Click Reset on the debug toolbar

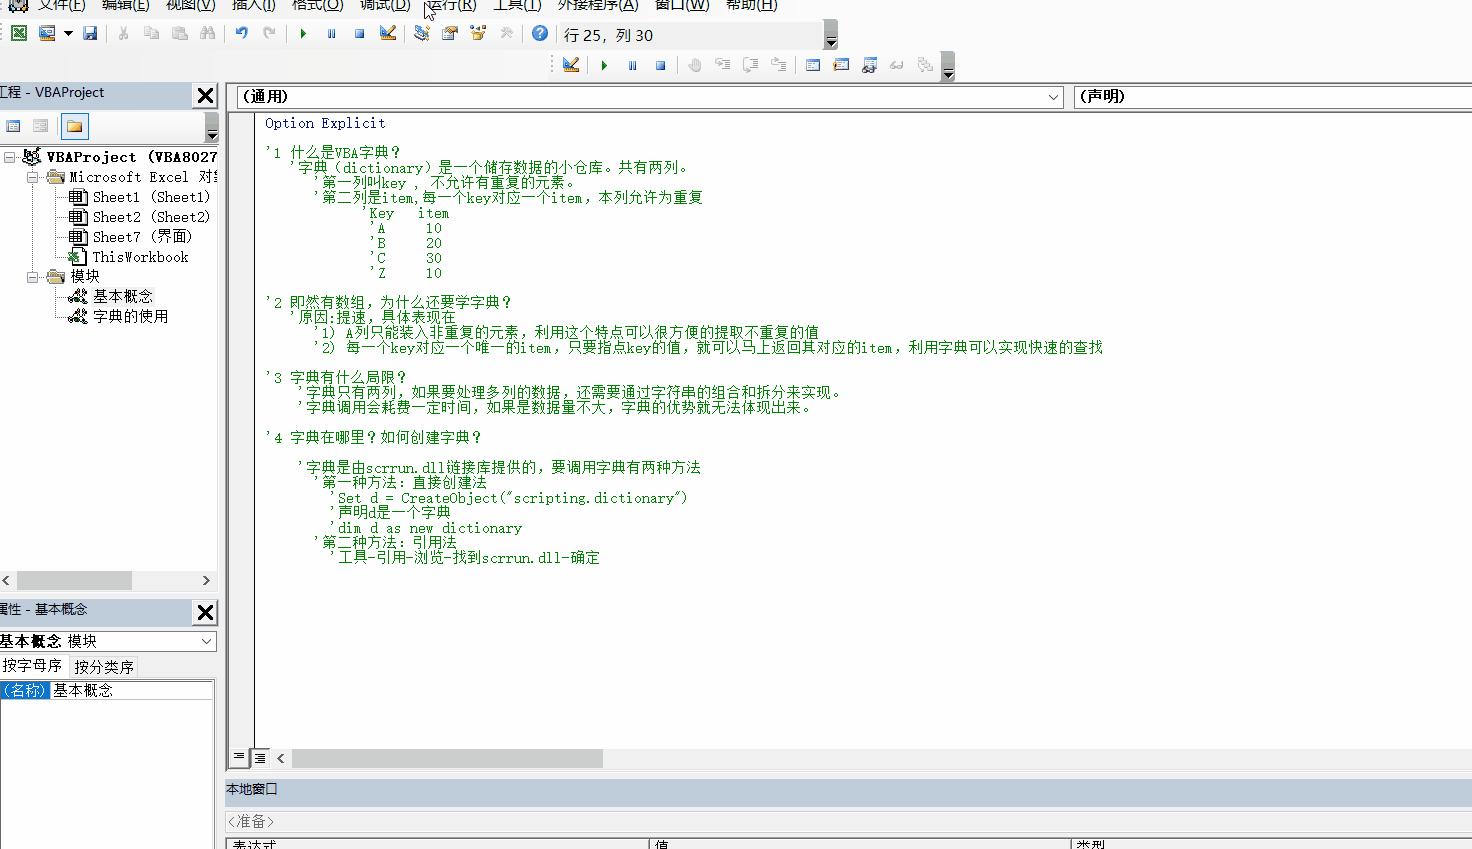(660, 65)
